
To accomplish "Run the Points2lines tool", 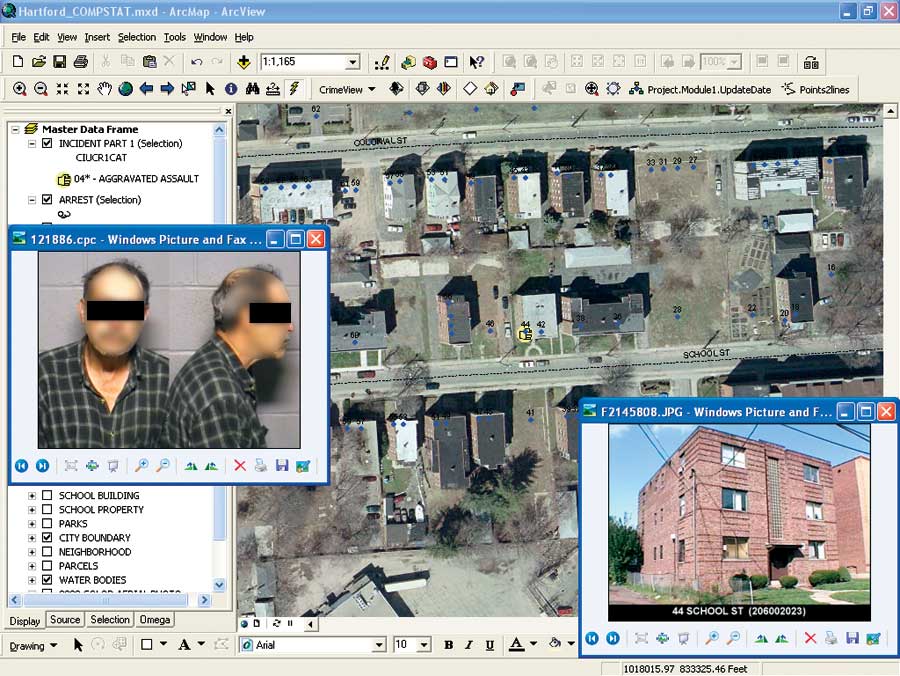I will pos(815,89).
